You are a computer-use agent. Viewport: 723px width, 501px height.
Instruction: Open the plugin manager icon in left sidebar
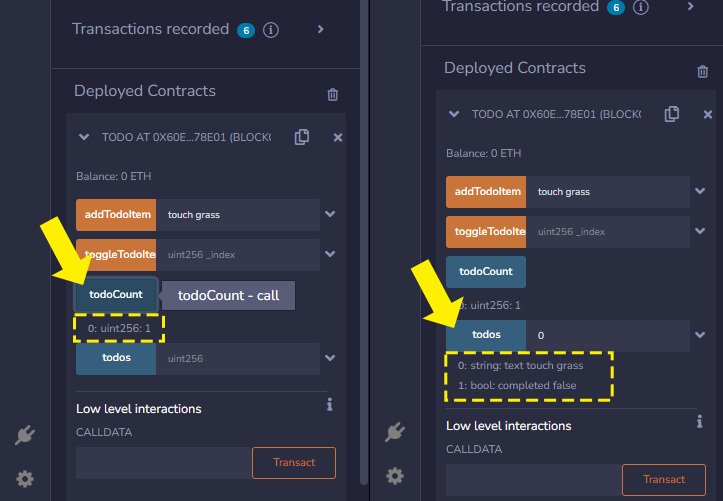pyautogui.click(x=25, y=435)
